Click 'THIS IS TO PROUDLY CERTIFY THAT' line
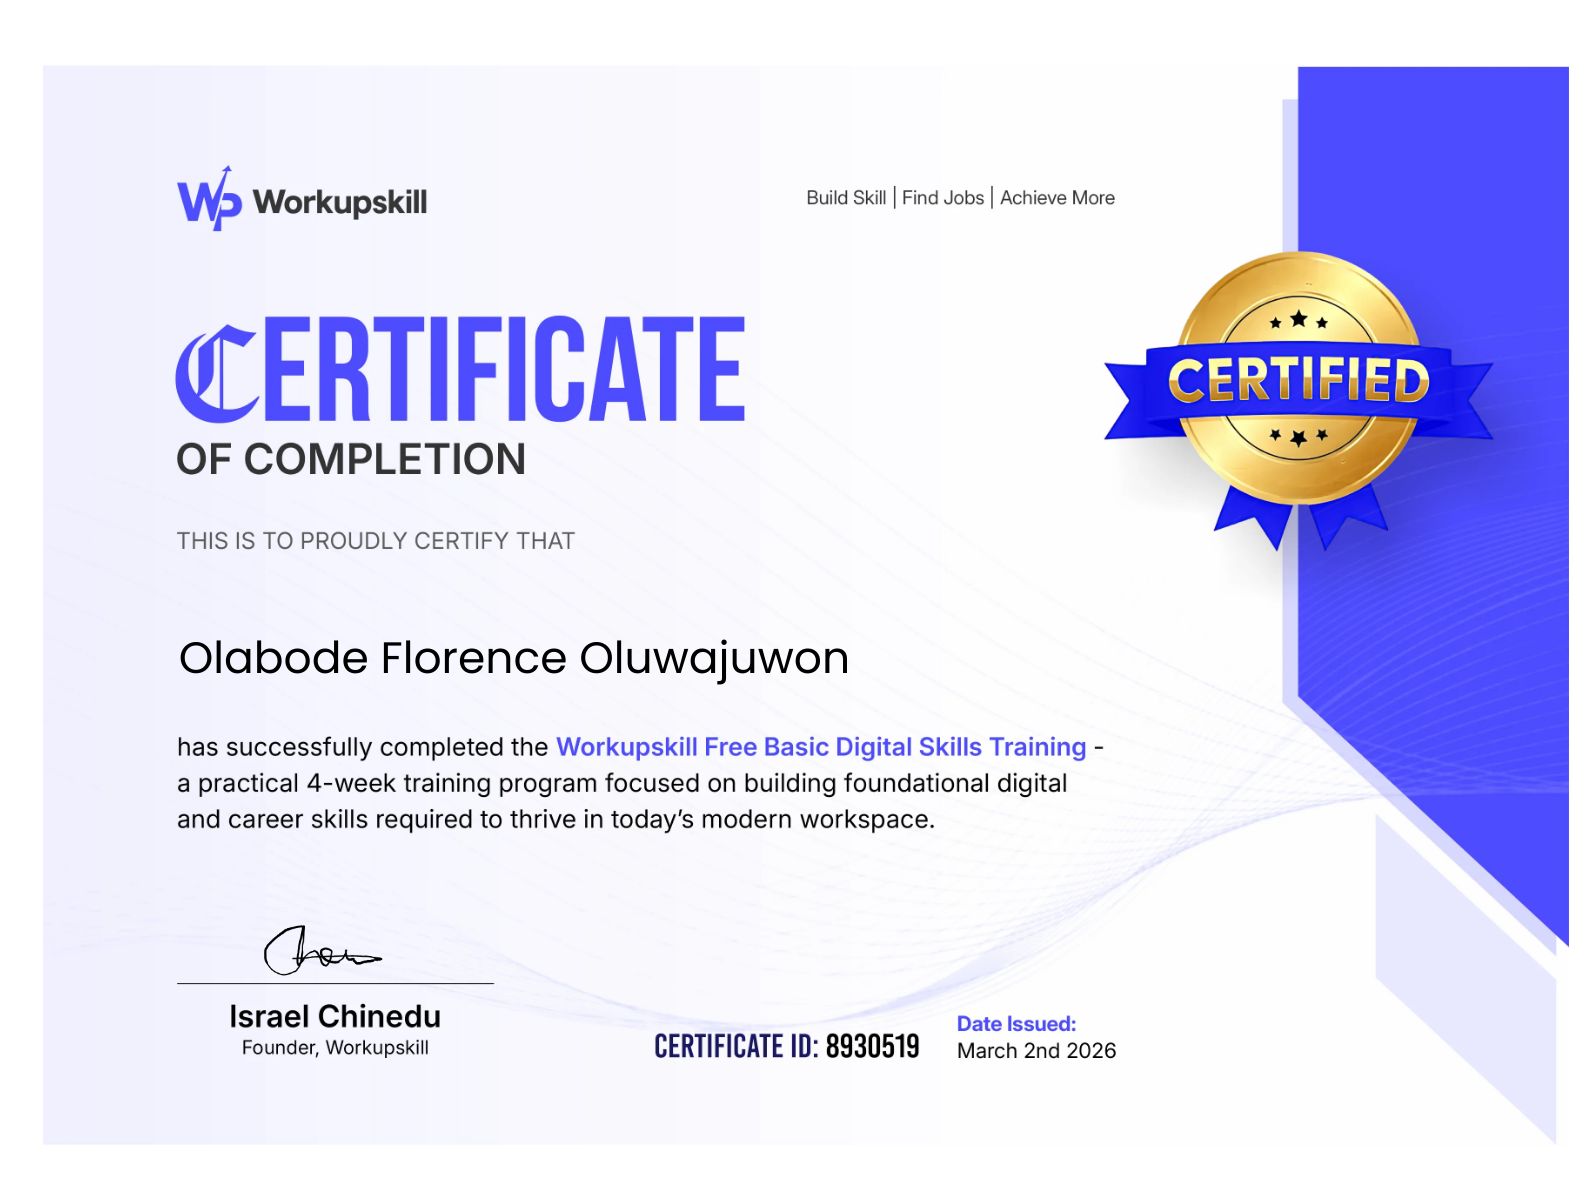This screenshot has height=1200, width=1596. pyautogui.click(x=376, y=541)
